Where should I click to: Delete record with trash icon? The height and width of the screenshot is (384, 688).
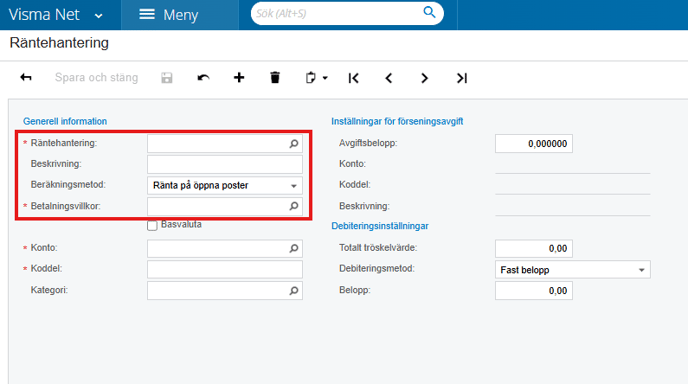pos(275,78)
